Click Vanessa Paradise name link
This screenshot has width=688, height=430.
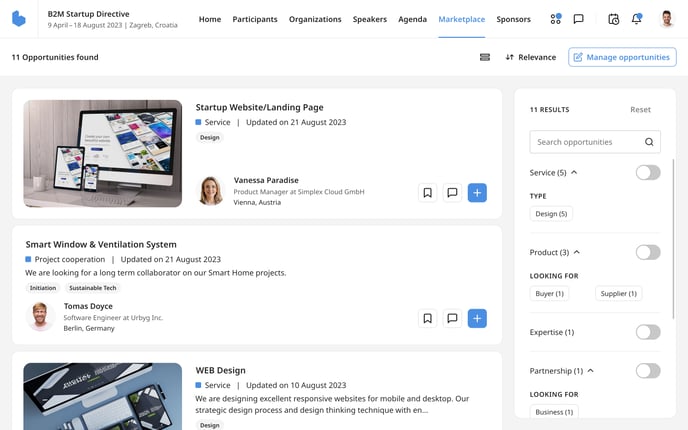click(x=266, y=180)
